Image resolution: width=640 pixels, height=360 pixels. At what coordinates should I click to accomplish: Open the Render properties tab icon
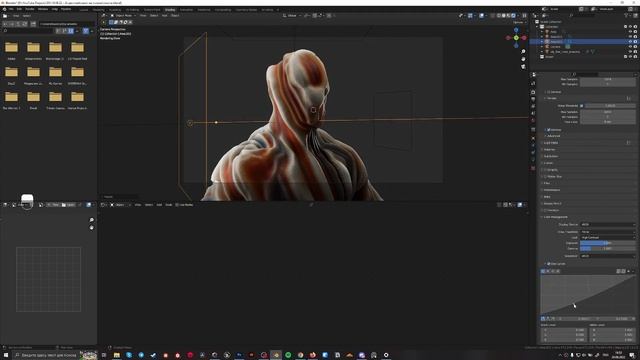point(533,92)
